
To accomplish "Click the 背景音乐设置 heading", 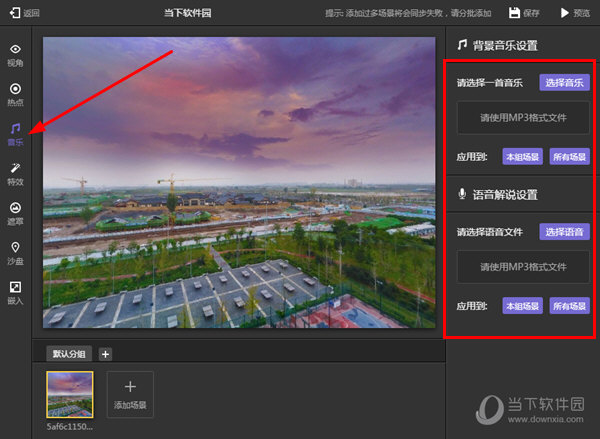I will [505, 46].
